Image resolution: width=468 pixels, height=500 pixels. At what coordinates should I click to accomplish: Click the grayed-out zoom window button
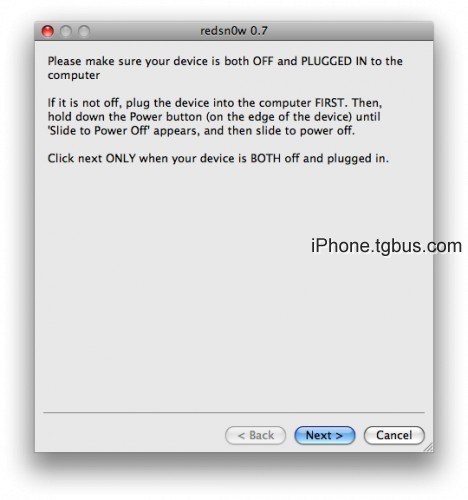[x=84, y=31]
